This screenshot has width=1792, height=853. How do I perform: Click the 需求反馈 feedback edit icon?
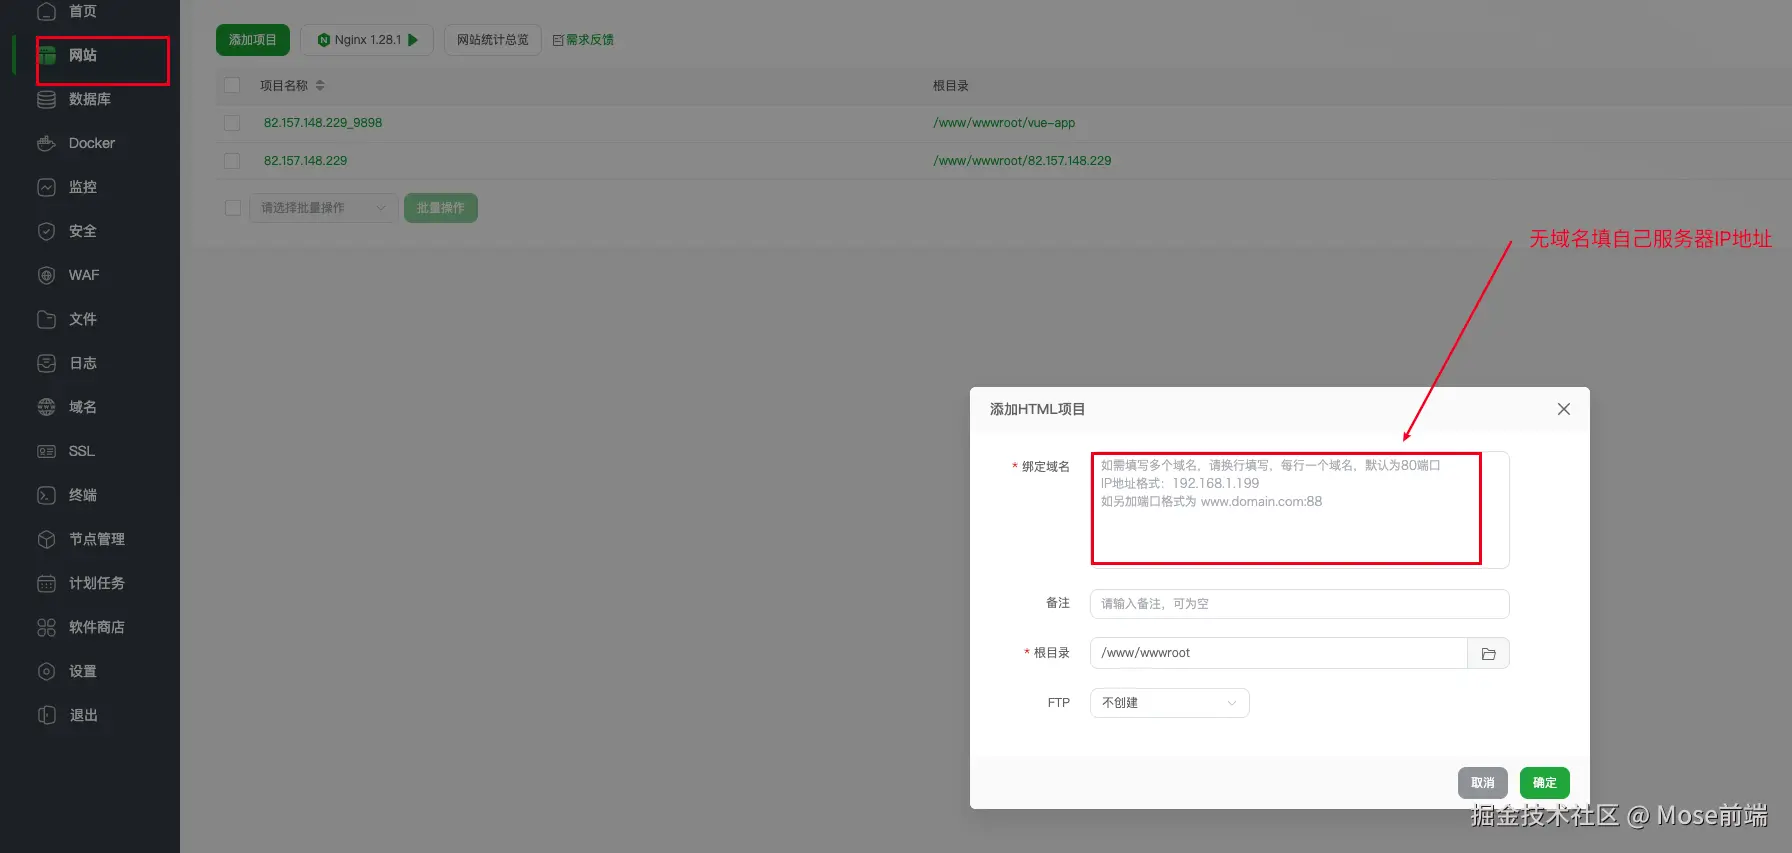click(558, 40)
